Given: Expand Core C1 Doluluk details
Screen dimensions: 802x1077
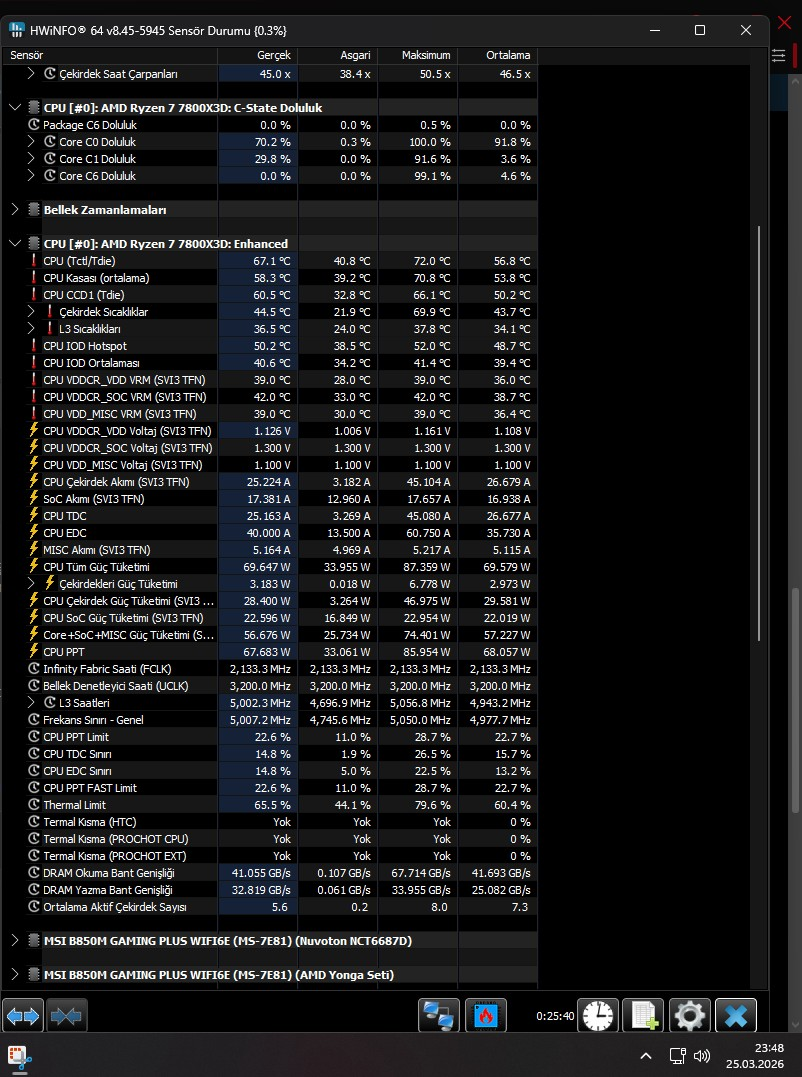Looking at the screenshot, I should (x=31, y=159).
